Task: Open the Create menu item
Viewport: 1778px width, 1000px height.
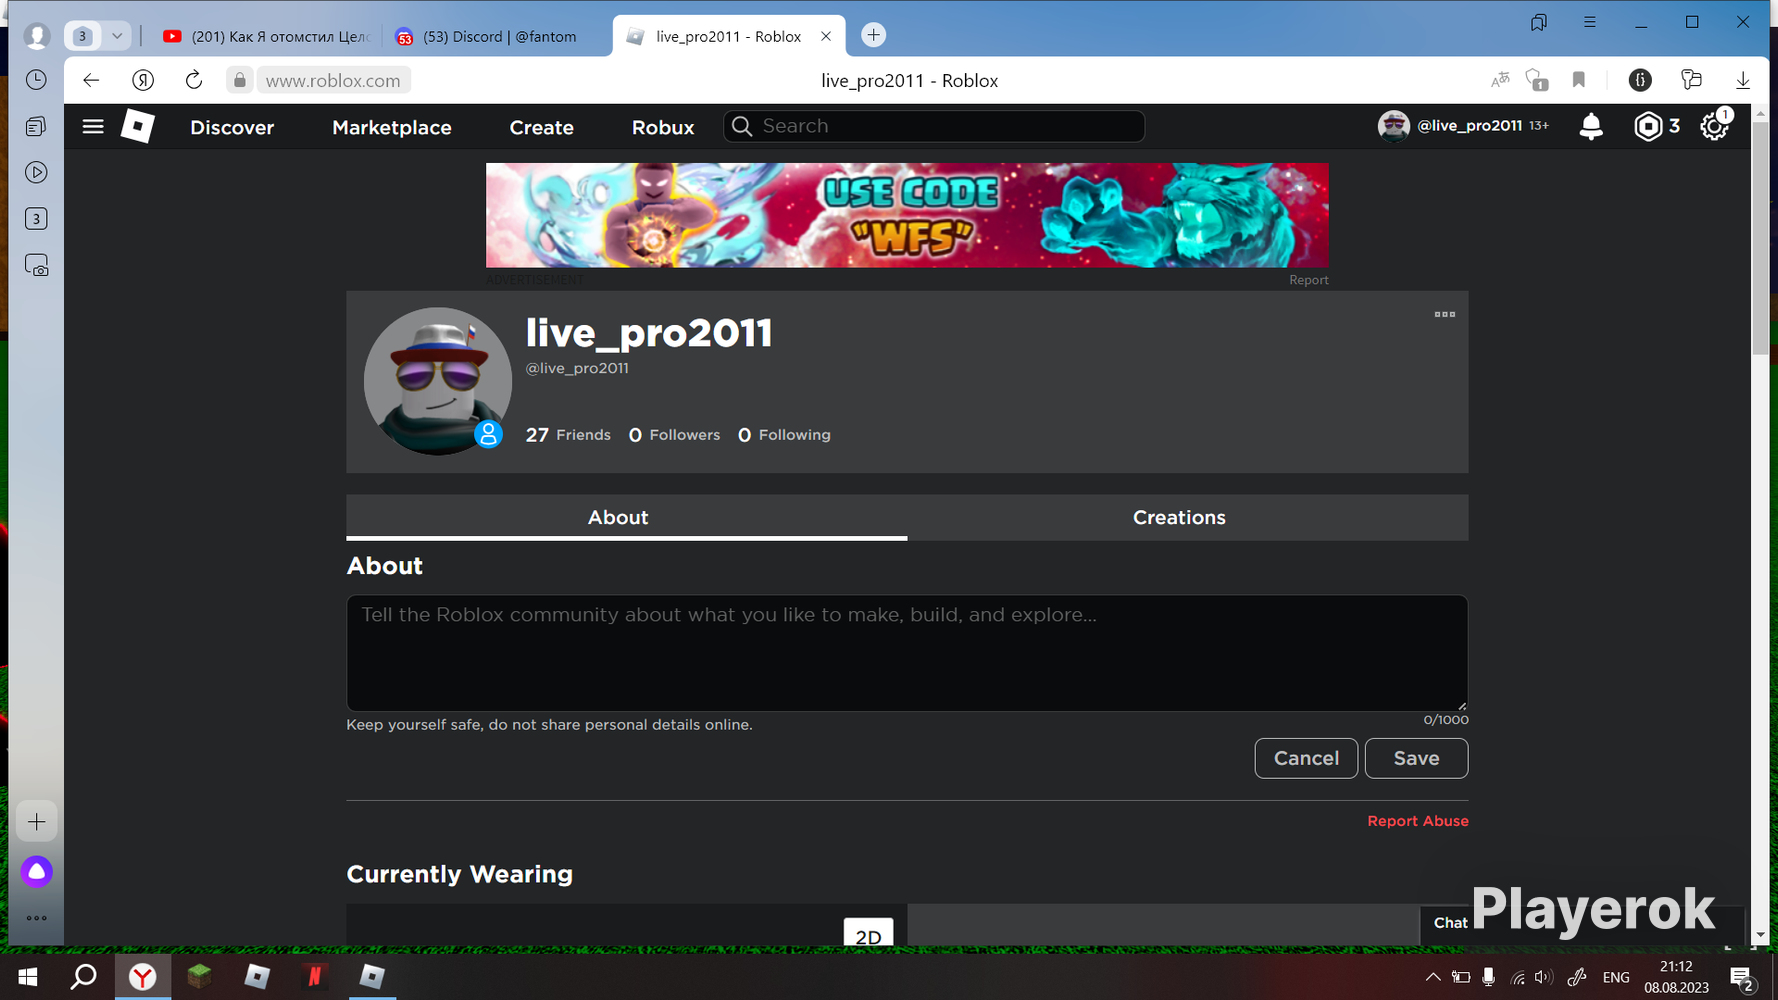Action: [541, 127]
